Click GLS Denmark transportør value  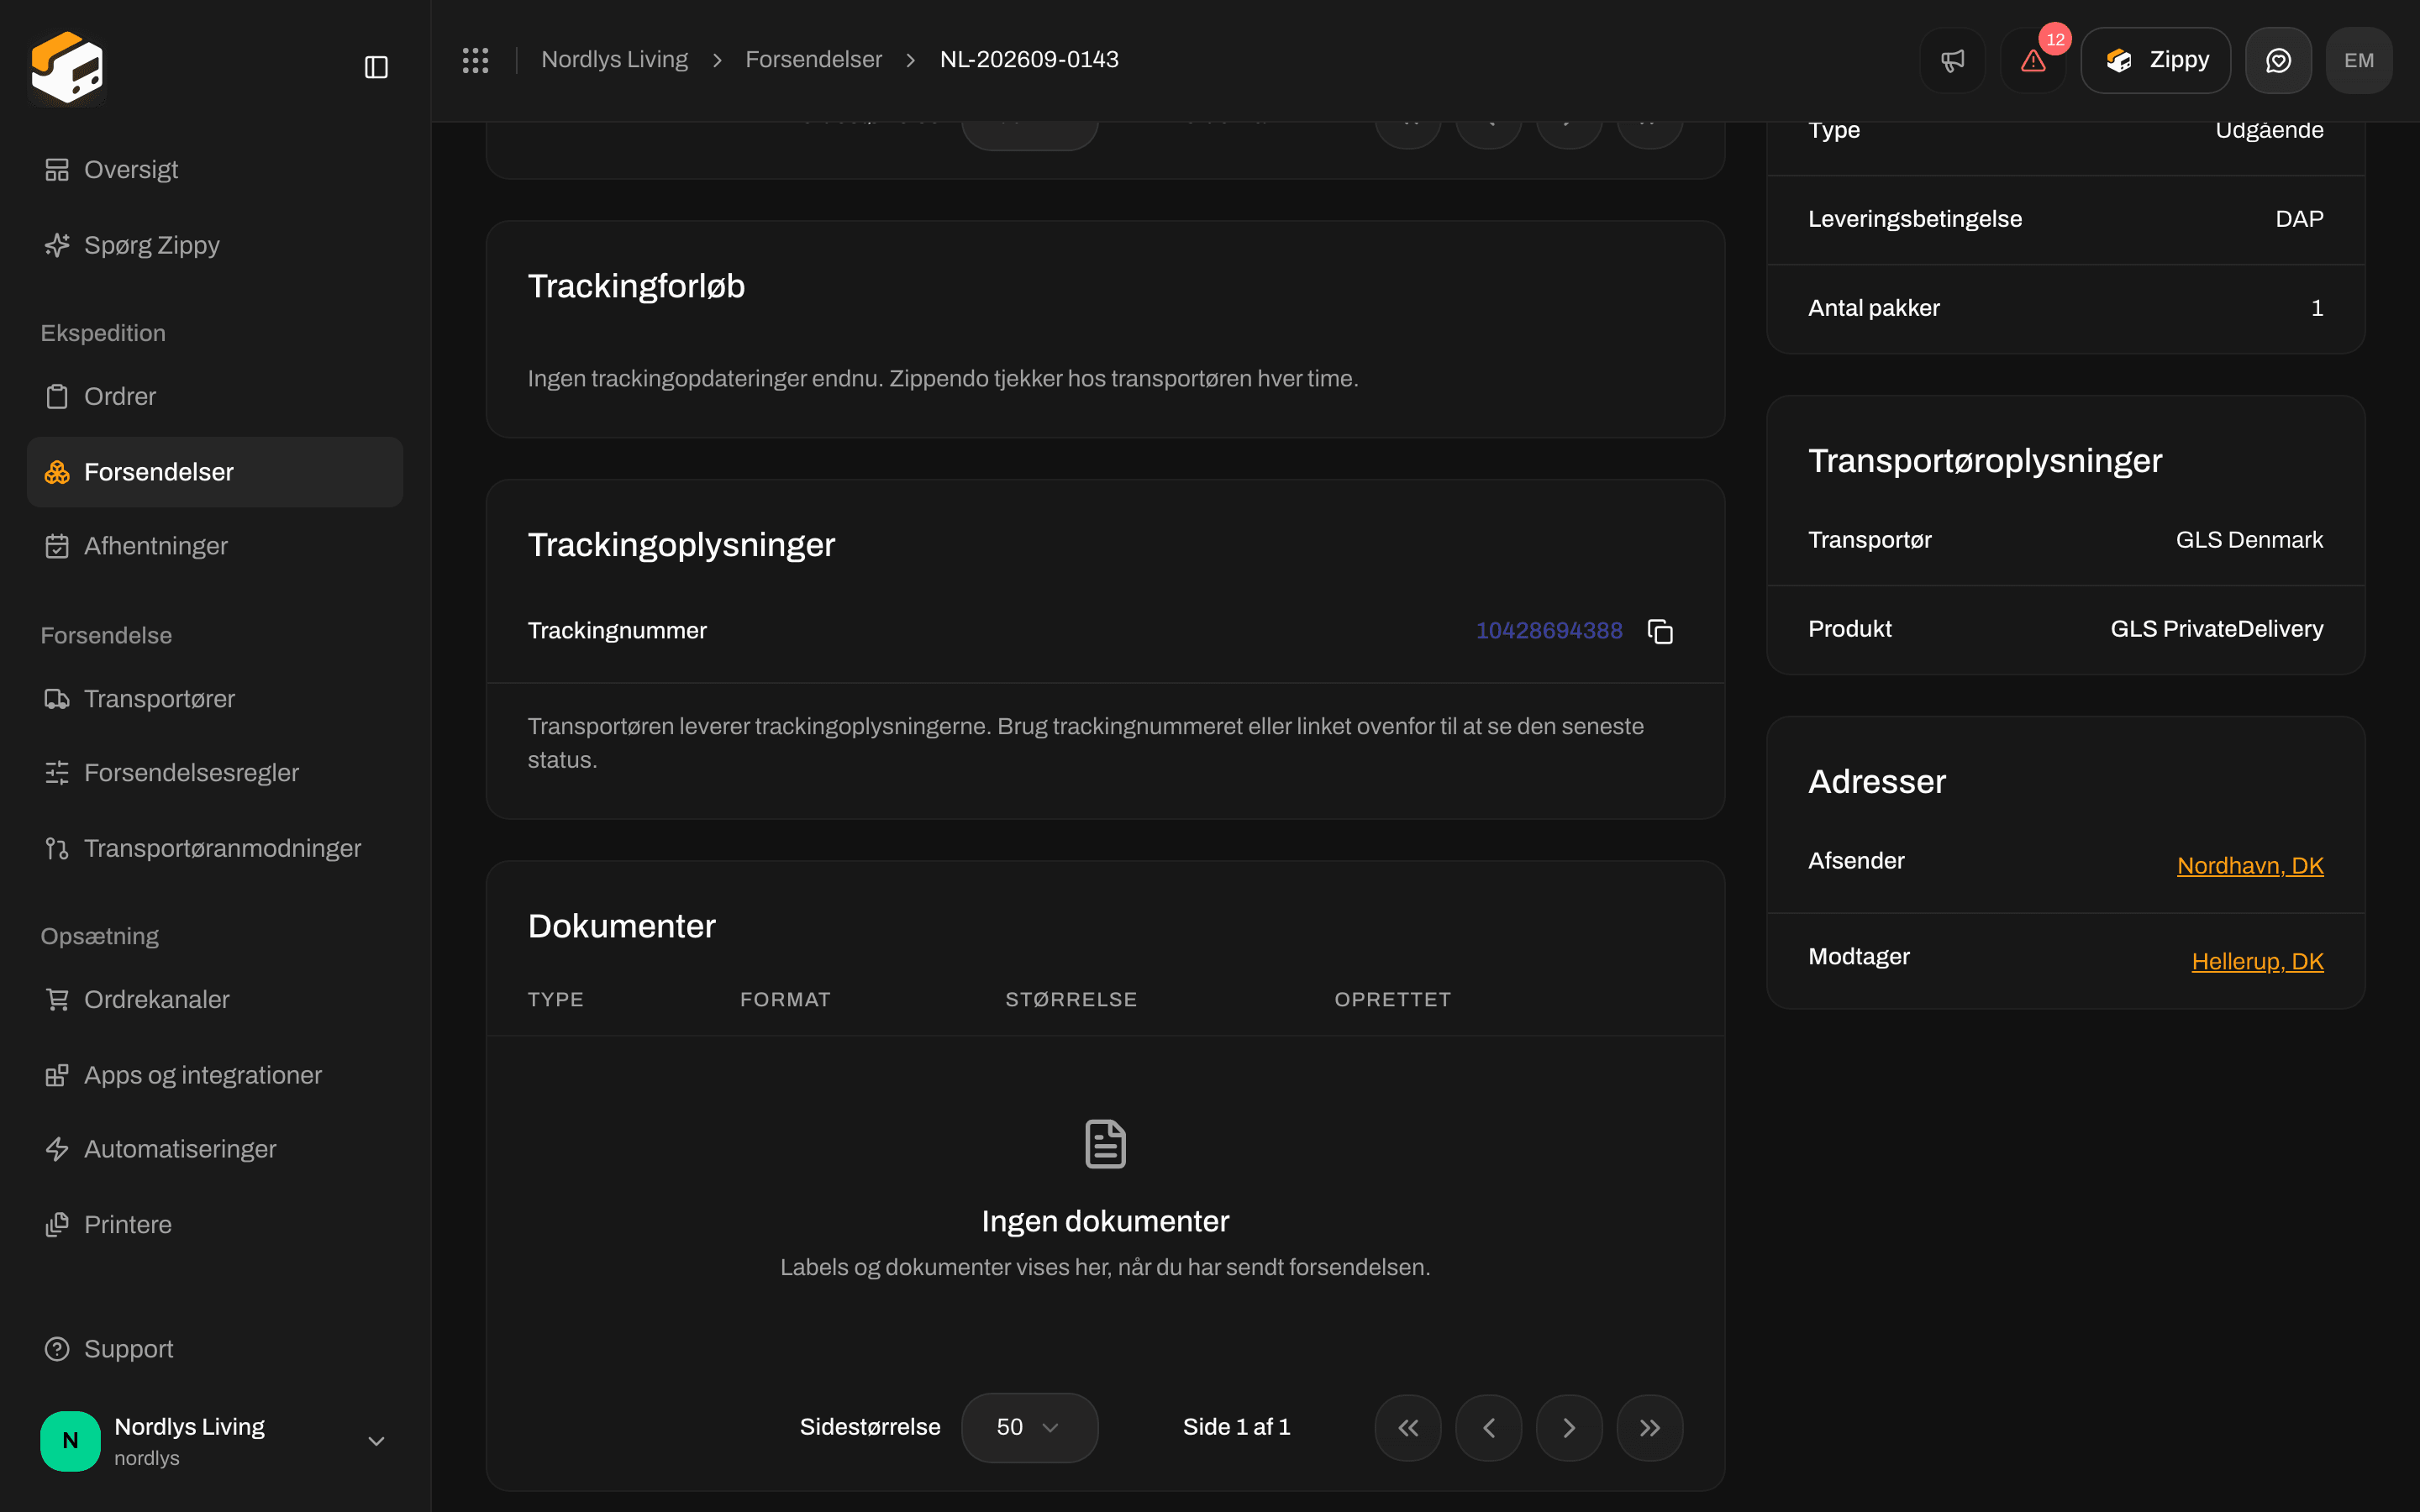coord(2249,540)
